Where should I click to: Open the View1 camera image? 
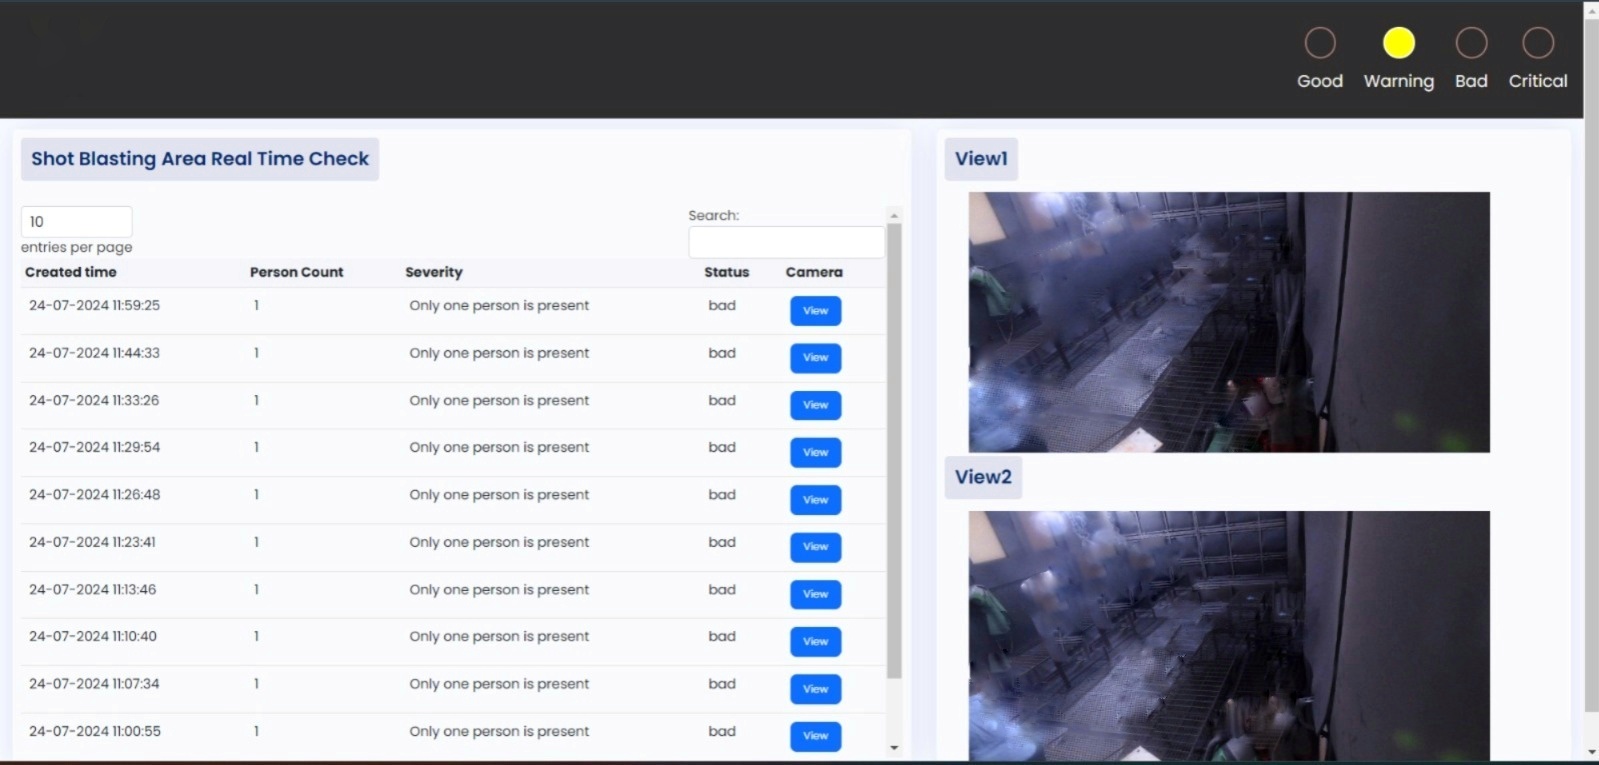1229,322
